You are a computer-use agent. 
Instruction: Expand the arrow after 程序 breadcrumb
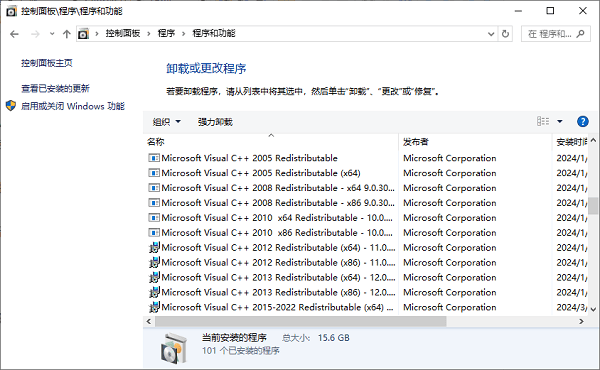[x=183, y=34]
